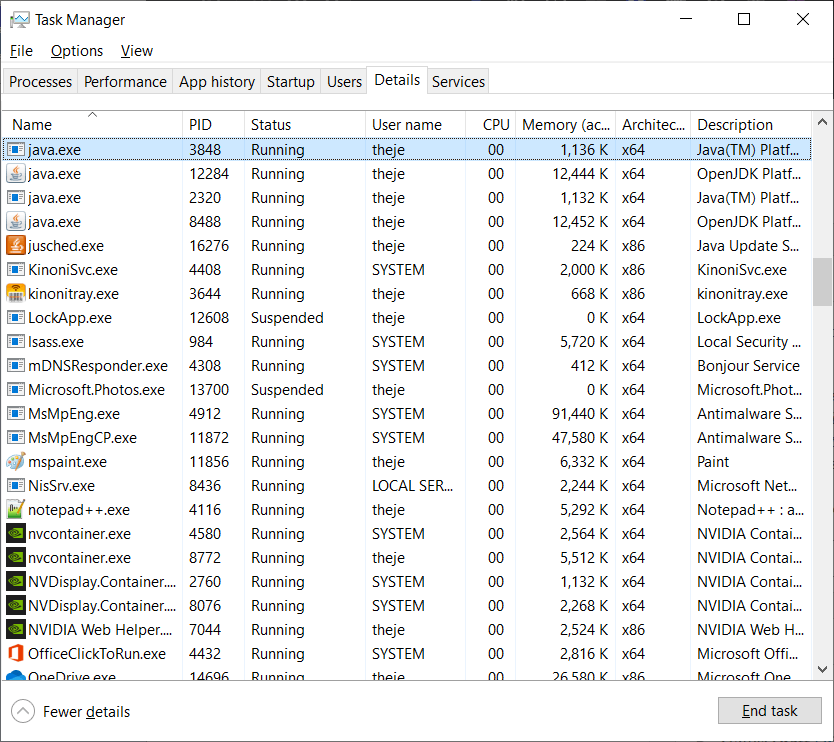Sort by the Status column header
Image resolution: width=834 pixels, height=742 pixels.
click(305, 124)
